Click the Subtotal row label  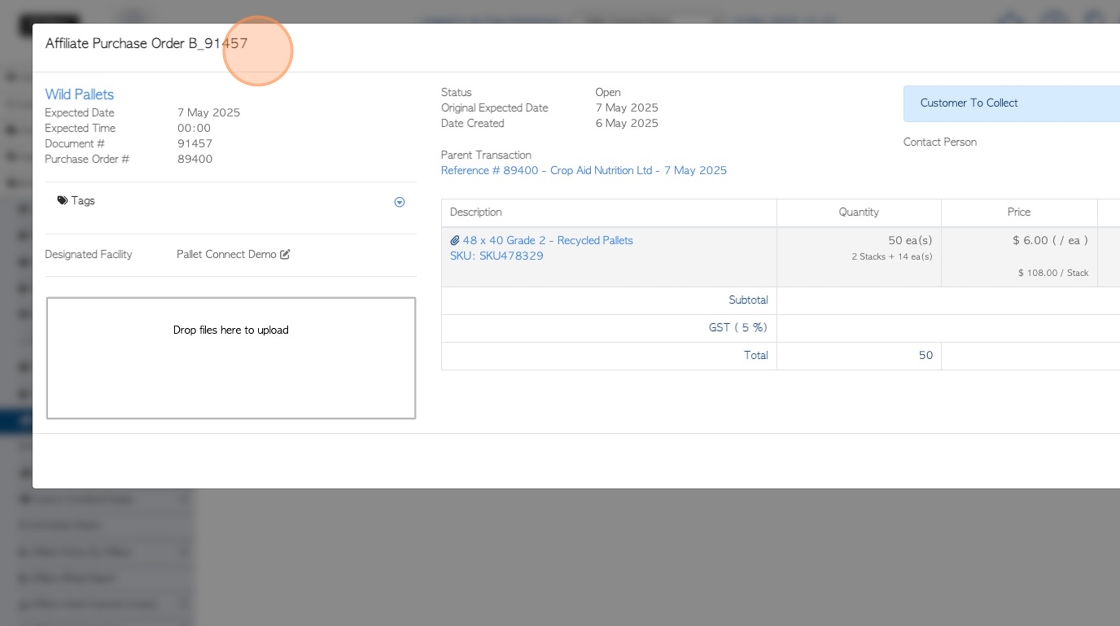(x=748, y=300)
